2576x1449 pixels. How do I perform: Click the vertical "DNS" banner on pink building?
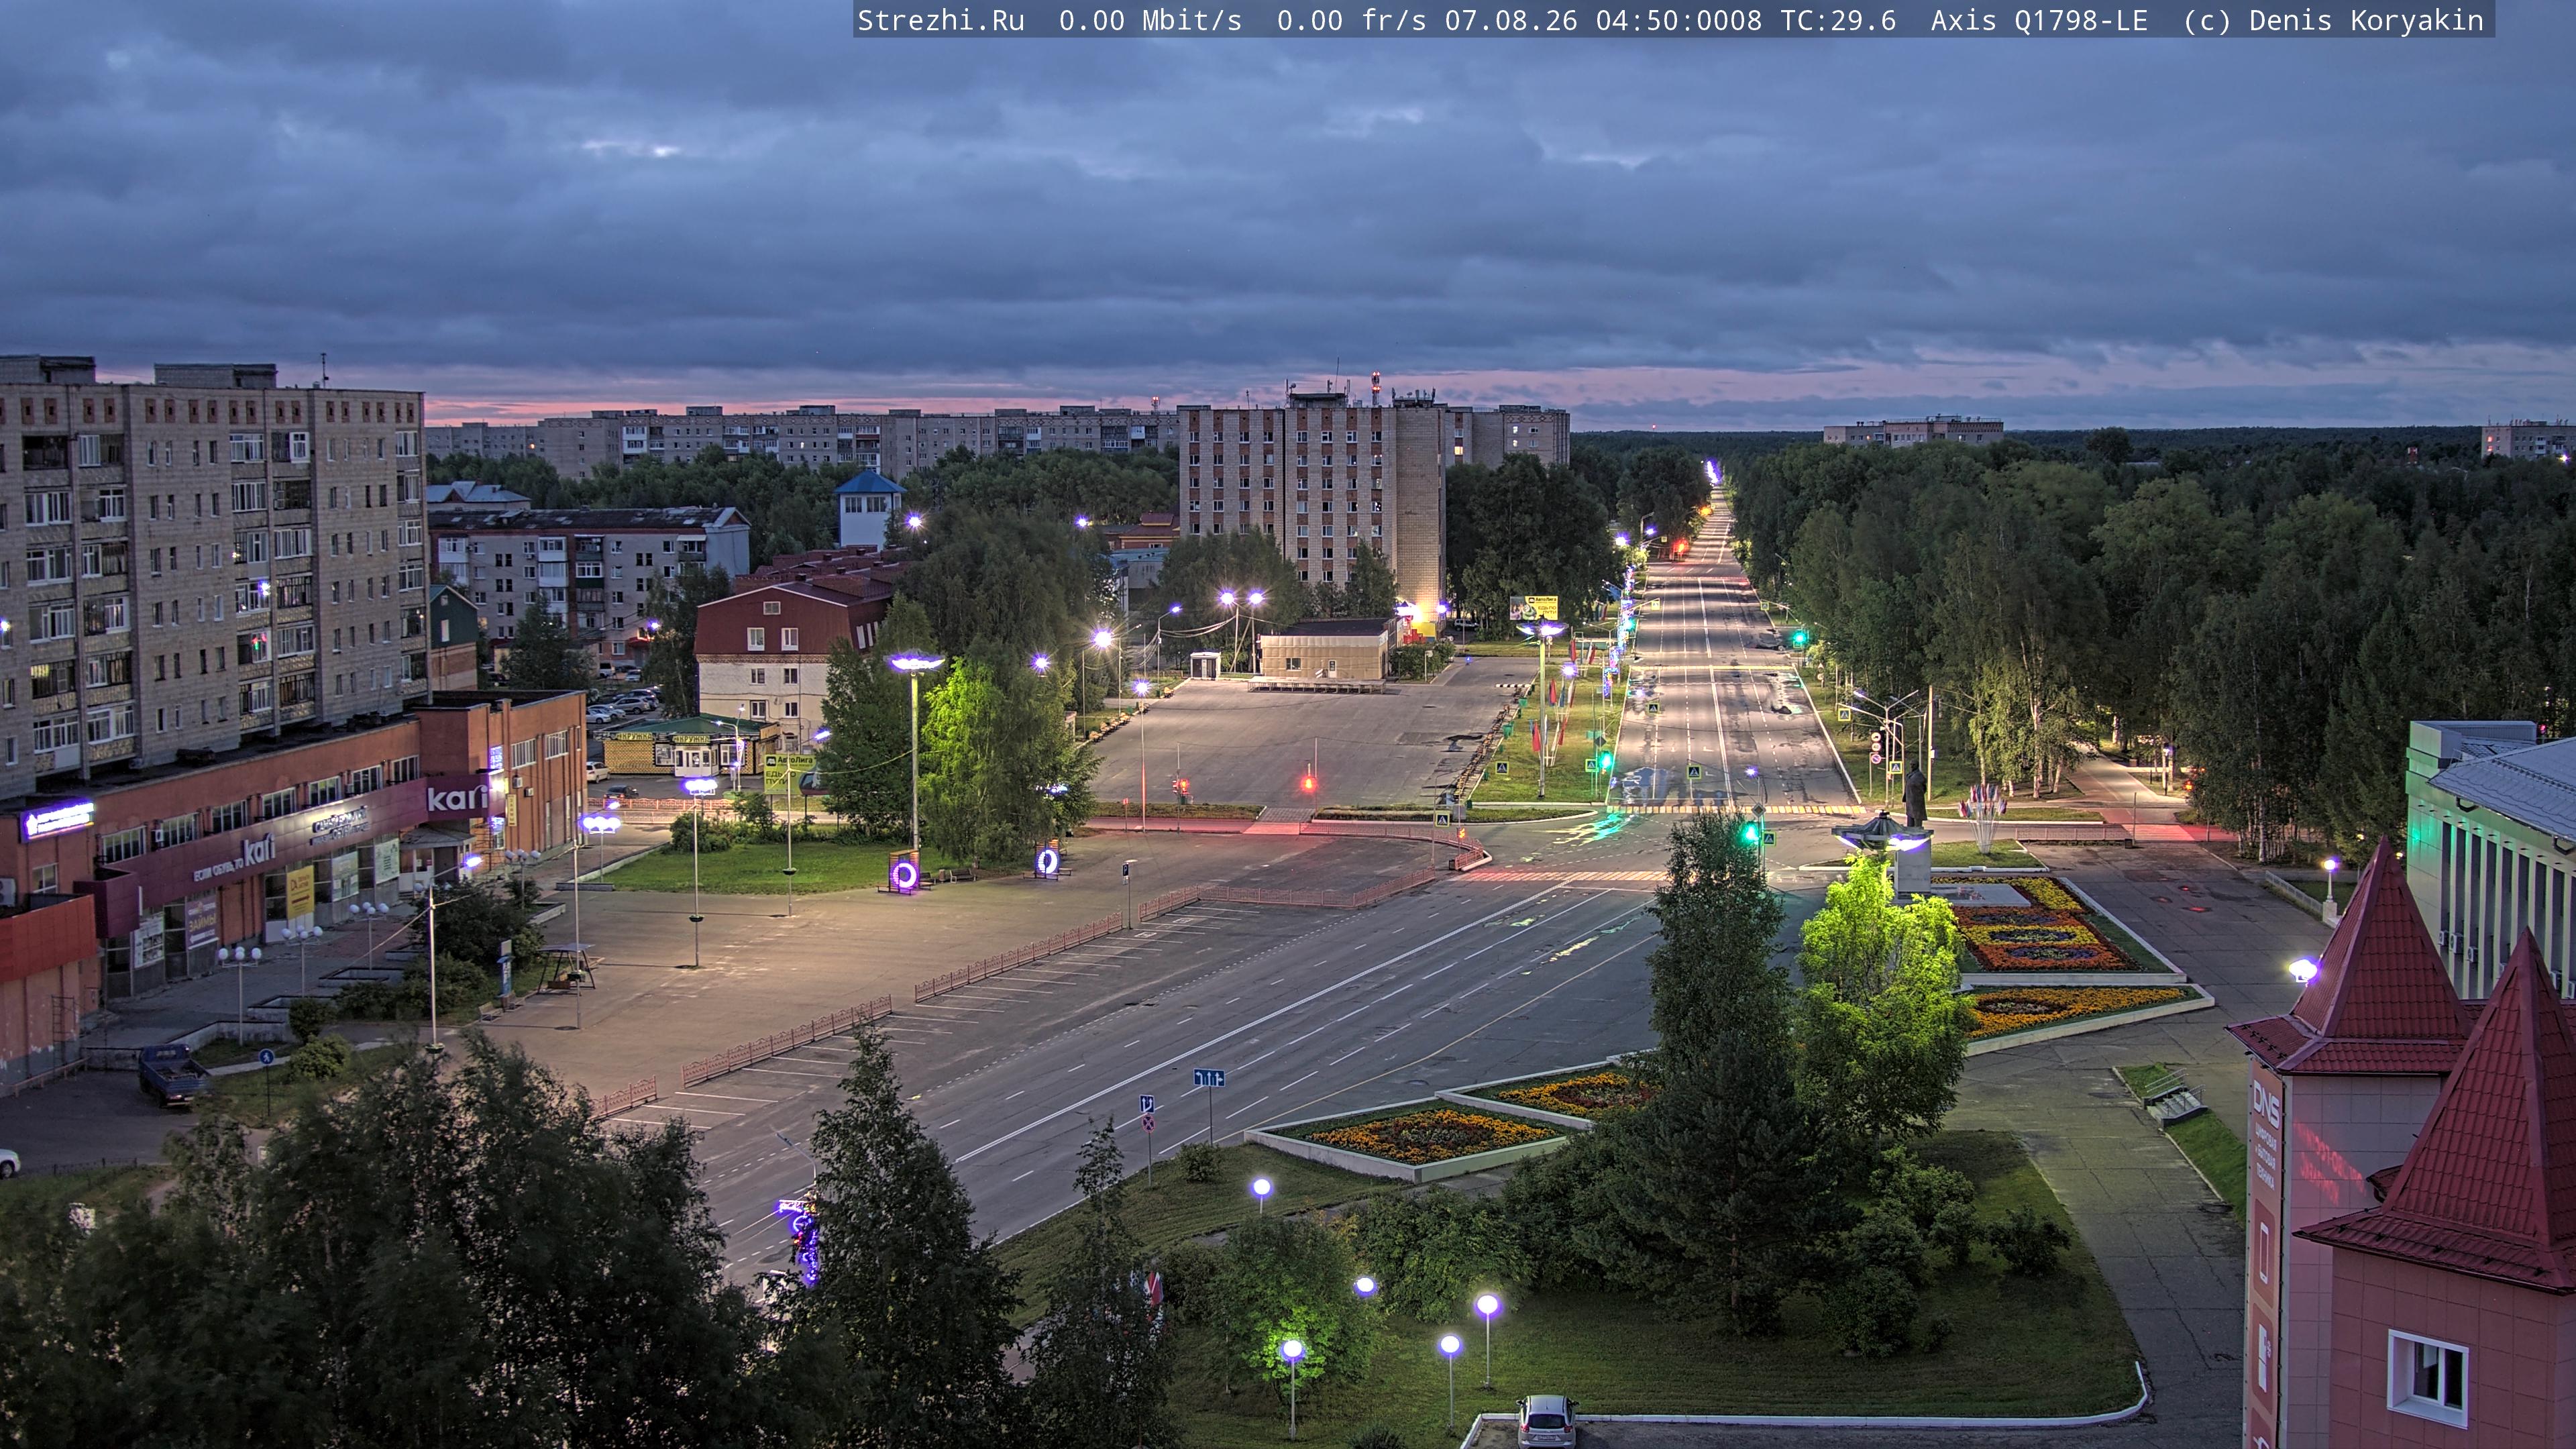[2264, 1253]
